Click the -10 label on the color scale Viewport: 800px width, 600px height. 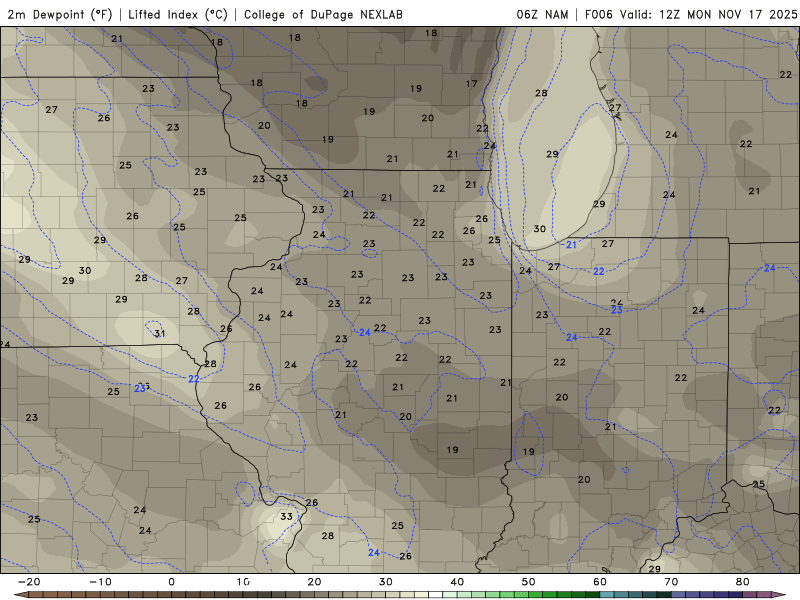(x=100, y=582)
